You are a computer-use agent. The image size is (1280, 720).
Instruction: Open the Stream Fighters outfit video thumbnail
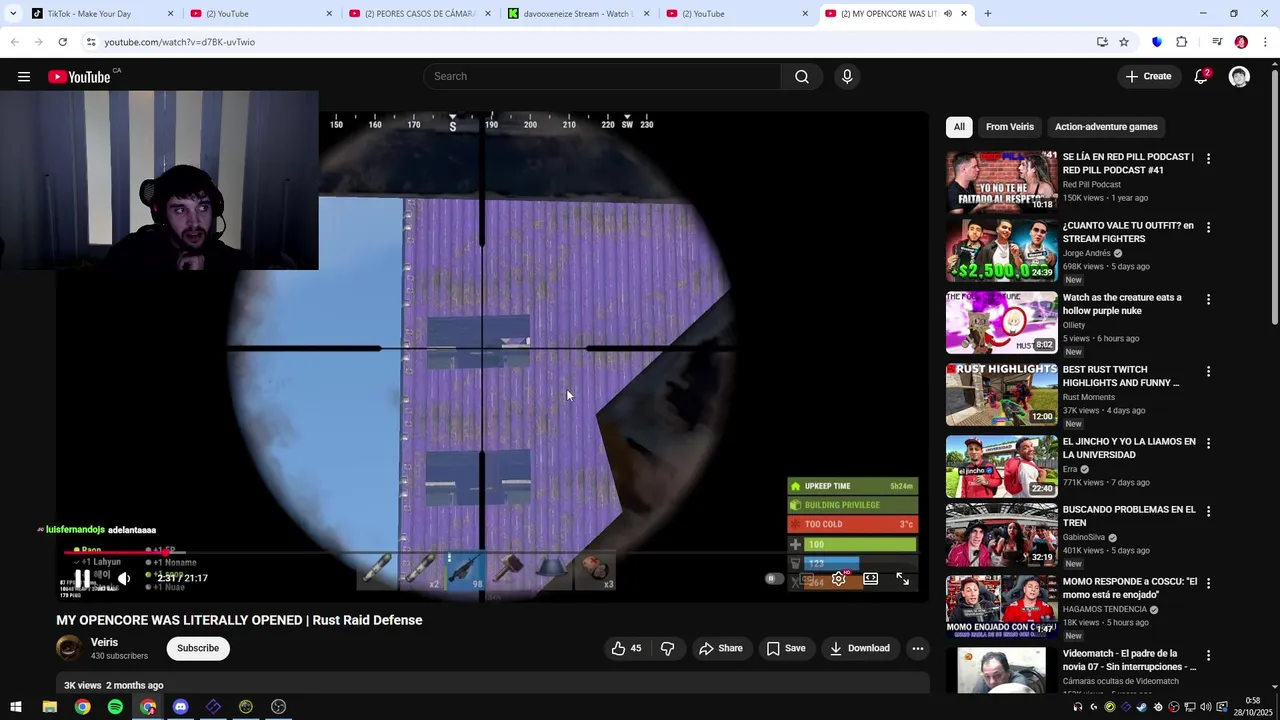click(1001, 250)
